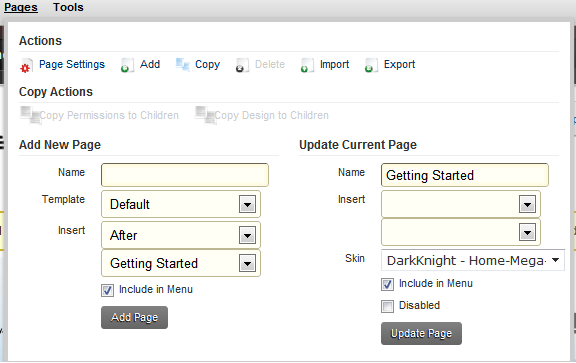
Task: Click Copy Design to Children text
Action: [271, 115]
